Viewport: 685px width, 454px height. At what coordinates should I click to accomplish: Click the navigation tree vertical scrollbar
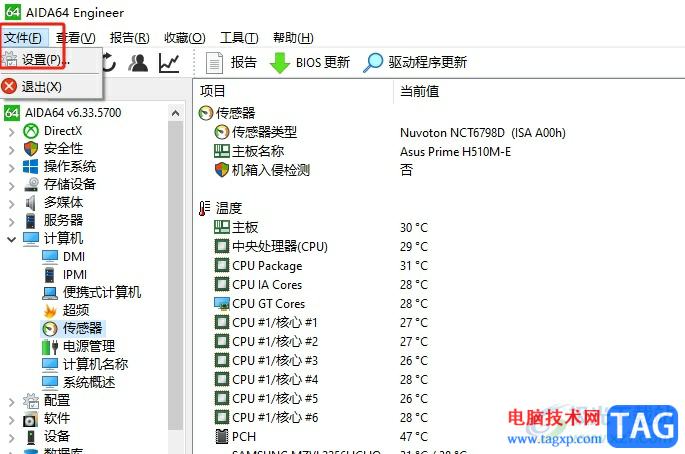tap(176, 277)
